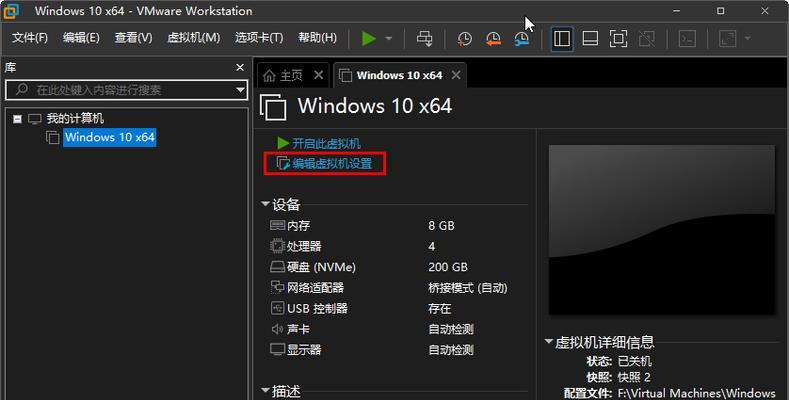Select Windows 10 x64 in library tree
The height and width of the screenshot is (400, 789).
[x=110, y=137]
